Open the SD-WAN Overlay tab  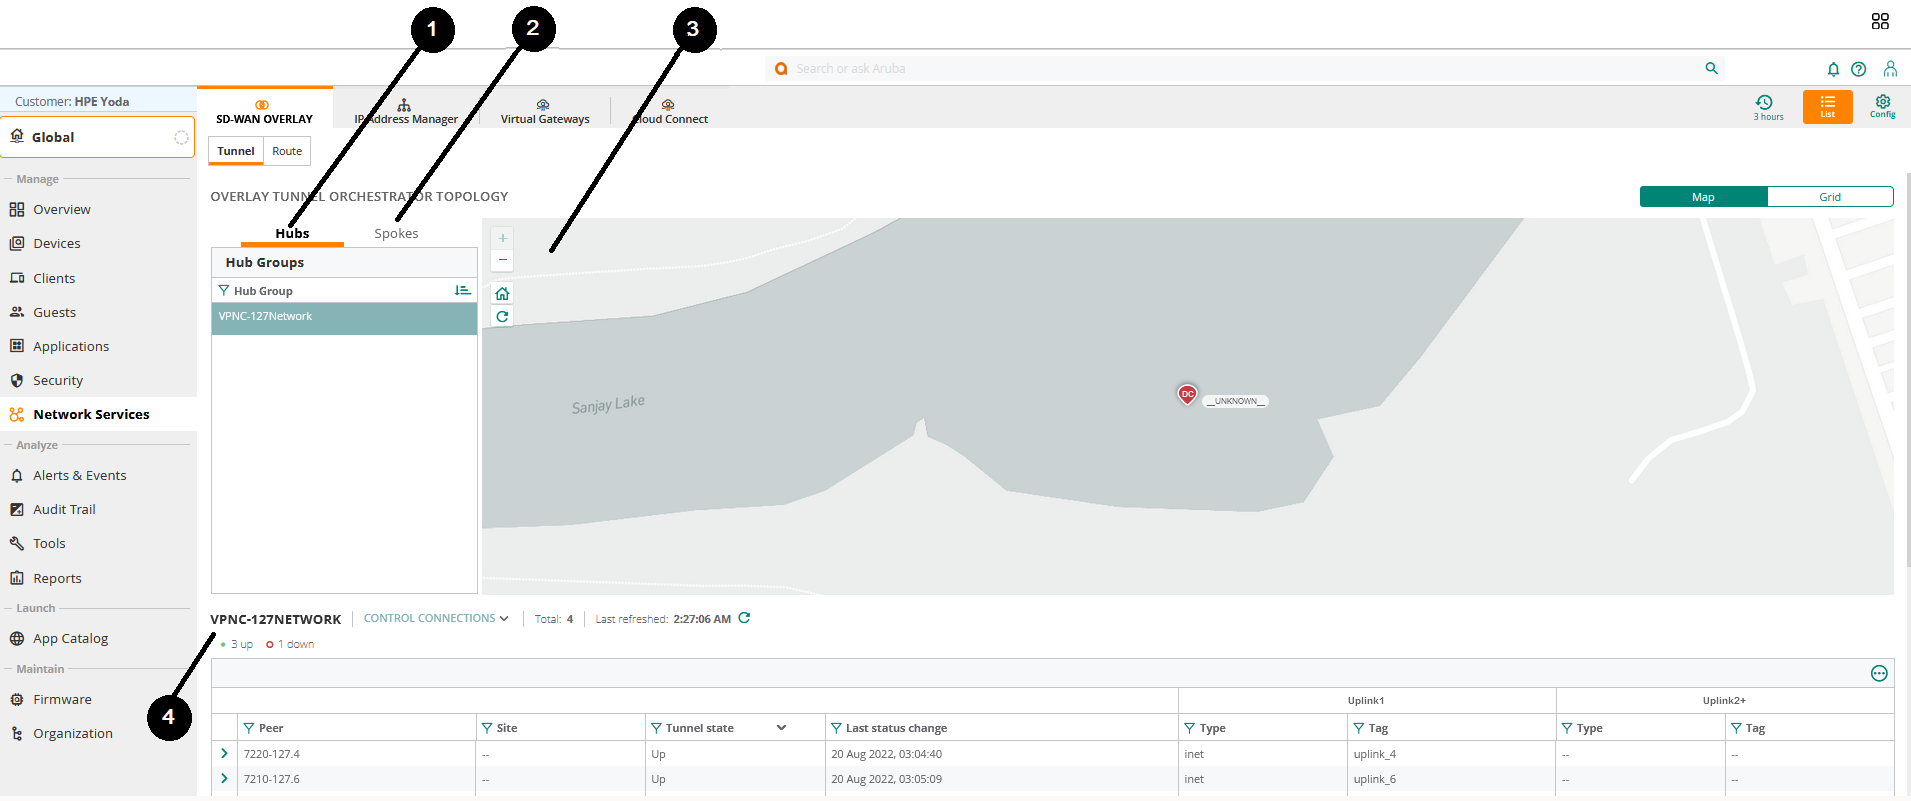click(265, 110)
